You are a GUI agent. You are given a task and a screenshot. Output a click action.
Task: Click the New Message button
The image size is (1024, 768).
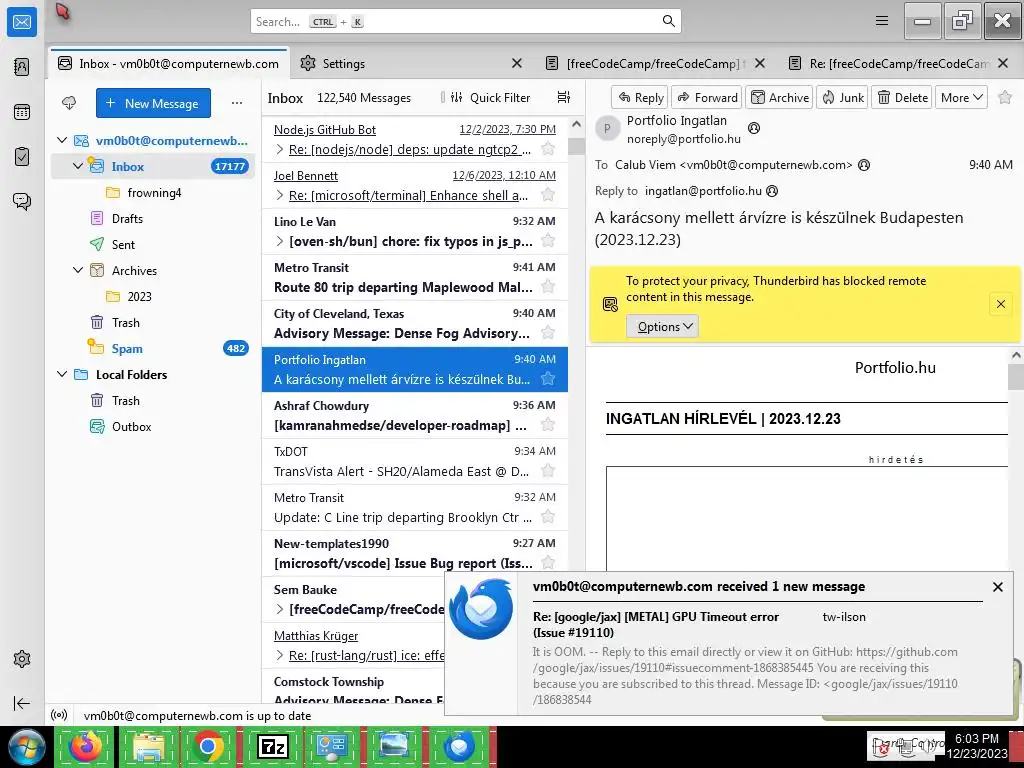153,103
